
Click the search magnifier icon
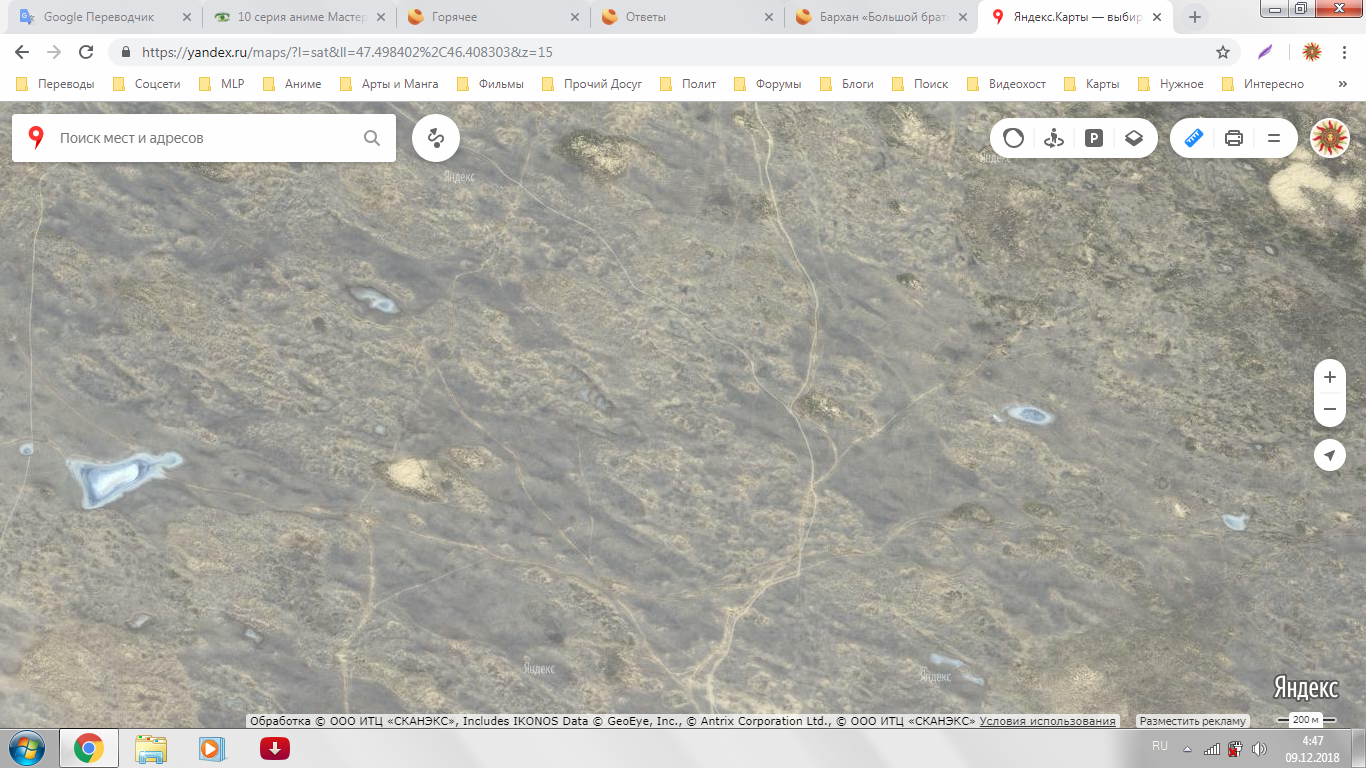[372, 138]
